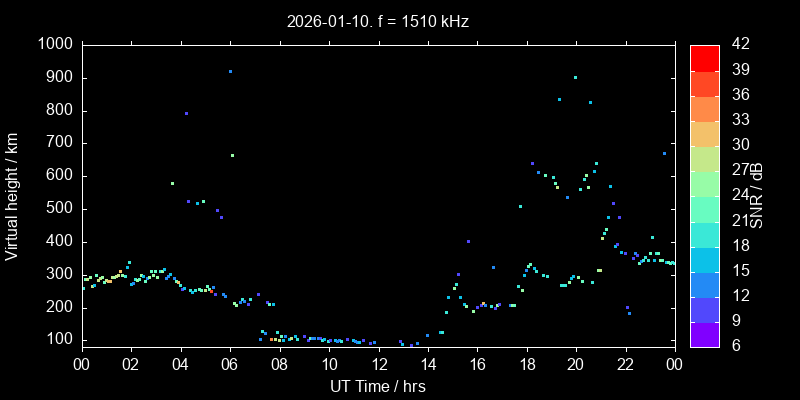Image resolution: width=800 pixels, height=400 pixels.
Task: Click the cyan data point at 900 km near 20 UT
Action: (575, 77)
